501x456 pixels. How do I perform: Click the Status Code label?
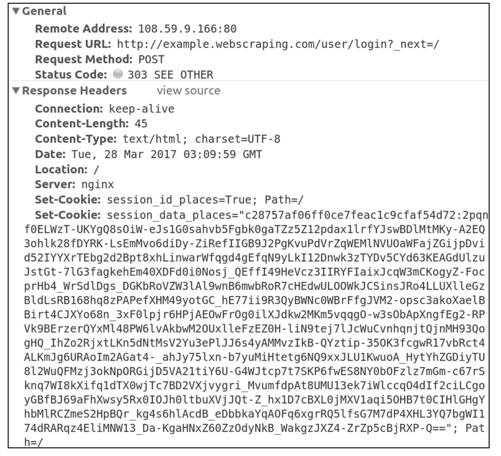(x=71, y=75)
